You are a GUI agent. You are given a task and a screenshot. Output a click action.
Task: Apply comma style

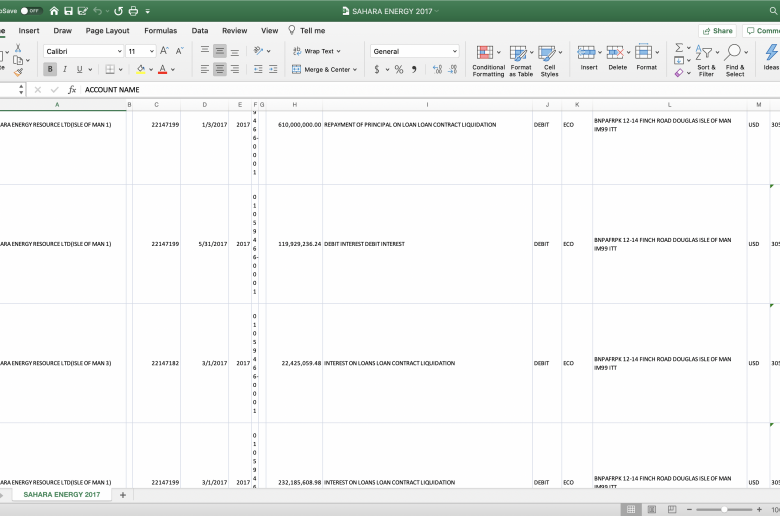pyautogui.click(x=414, y=69)
